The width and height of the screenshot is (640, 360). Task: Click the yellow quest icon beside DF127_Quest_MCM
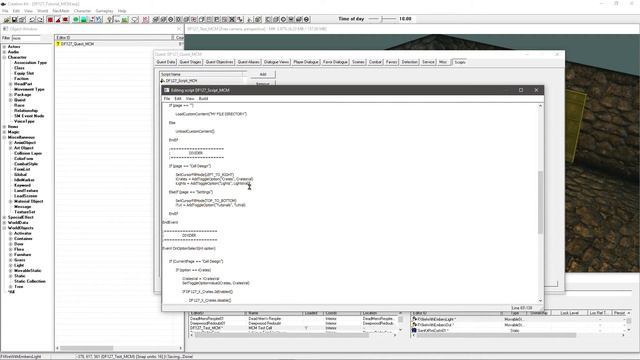pyautogui.click(x=58, y=44)
